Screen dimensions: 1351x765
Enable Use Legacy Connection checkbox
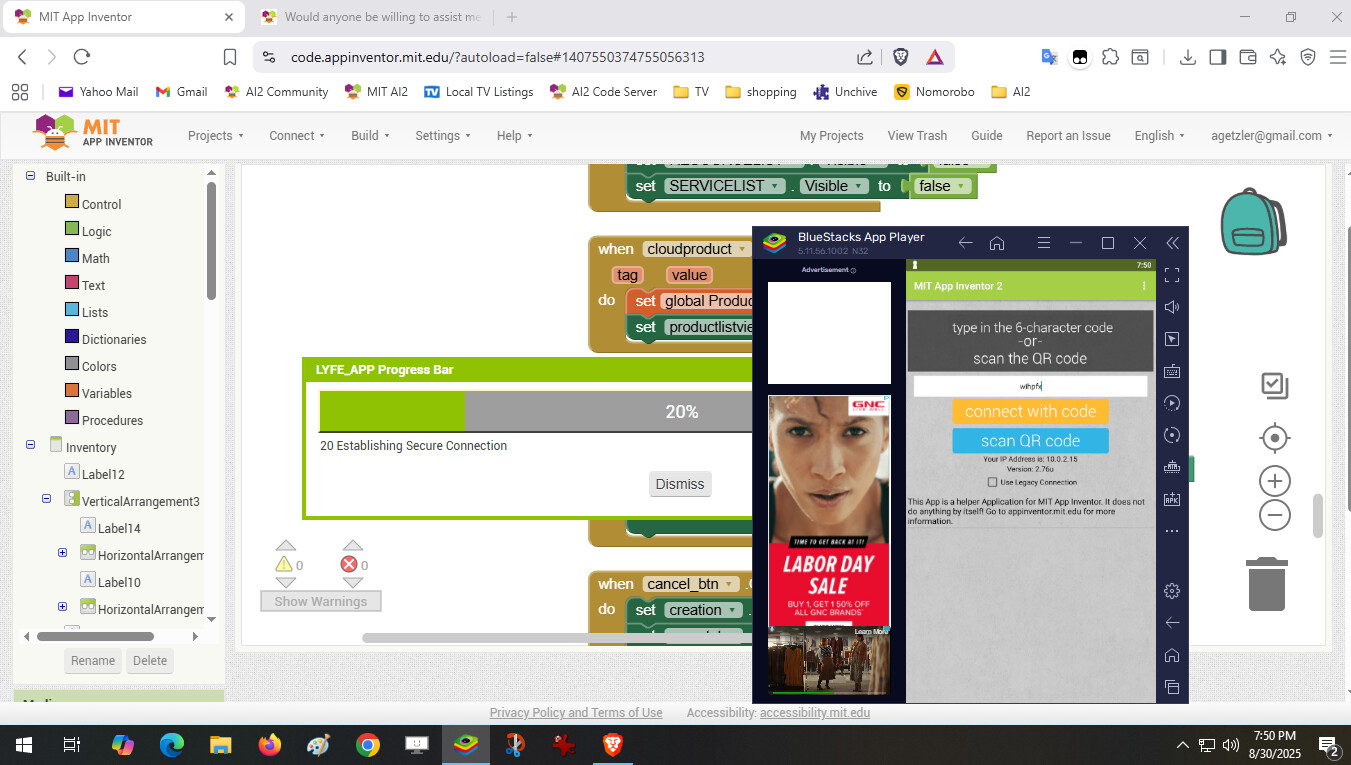click(992, 482)
